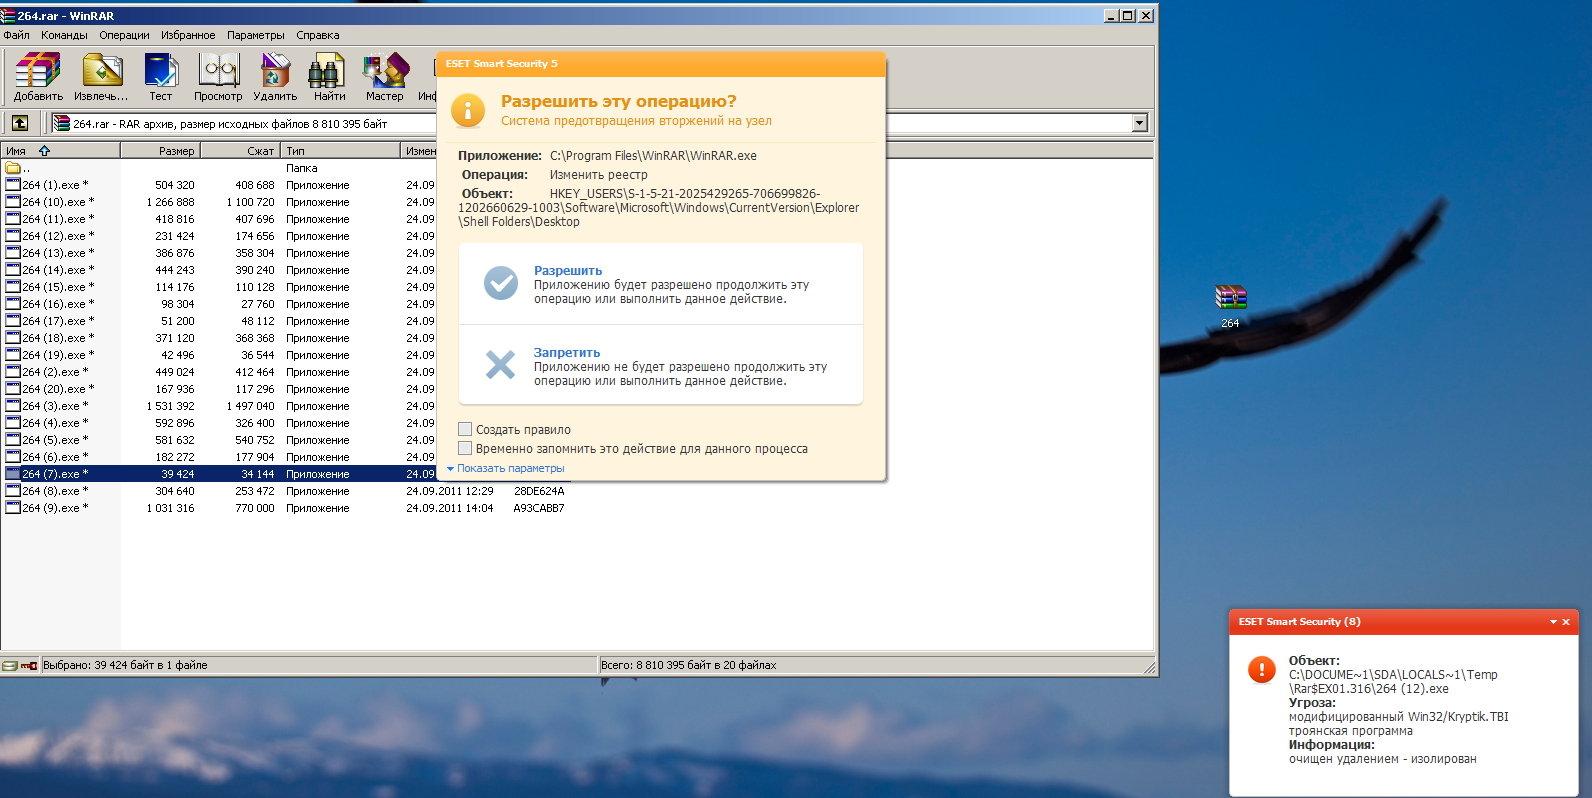This screenshot has width=1592, height=798.
Task: Sort by the Тип column header
Action: coord(340,151)
